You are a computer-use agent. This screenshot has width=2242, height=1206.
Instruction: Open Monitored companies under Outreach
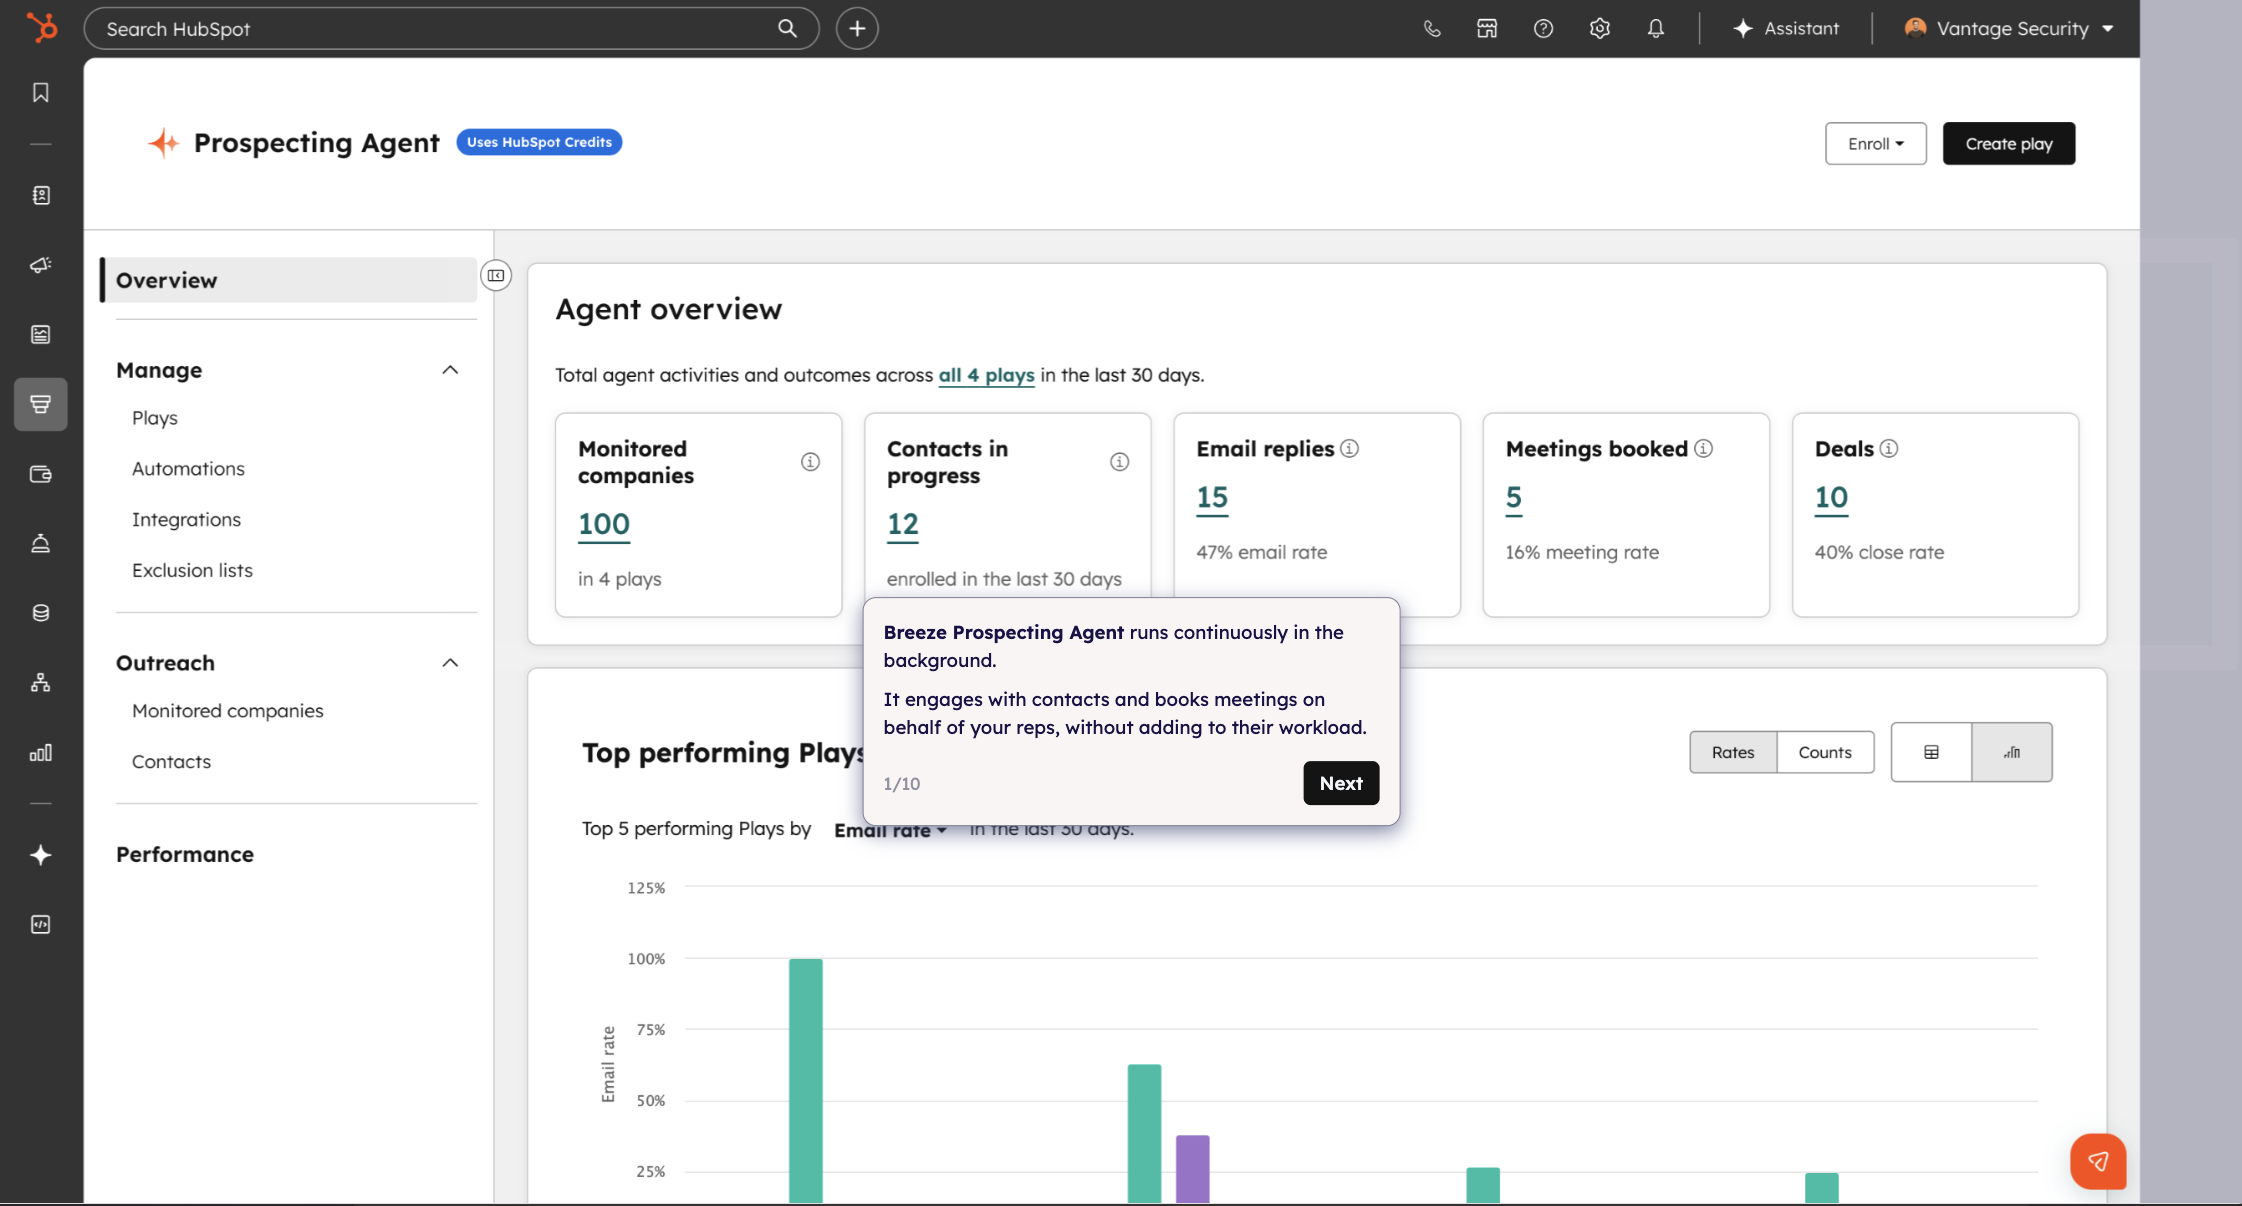click(228, 711)
